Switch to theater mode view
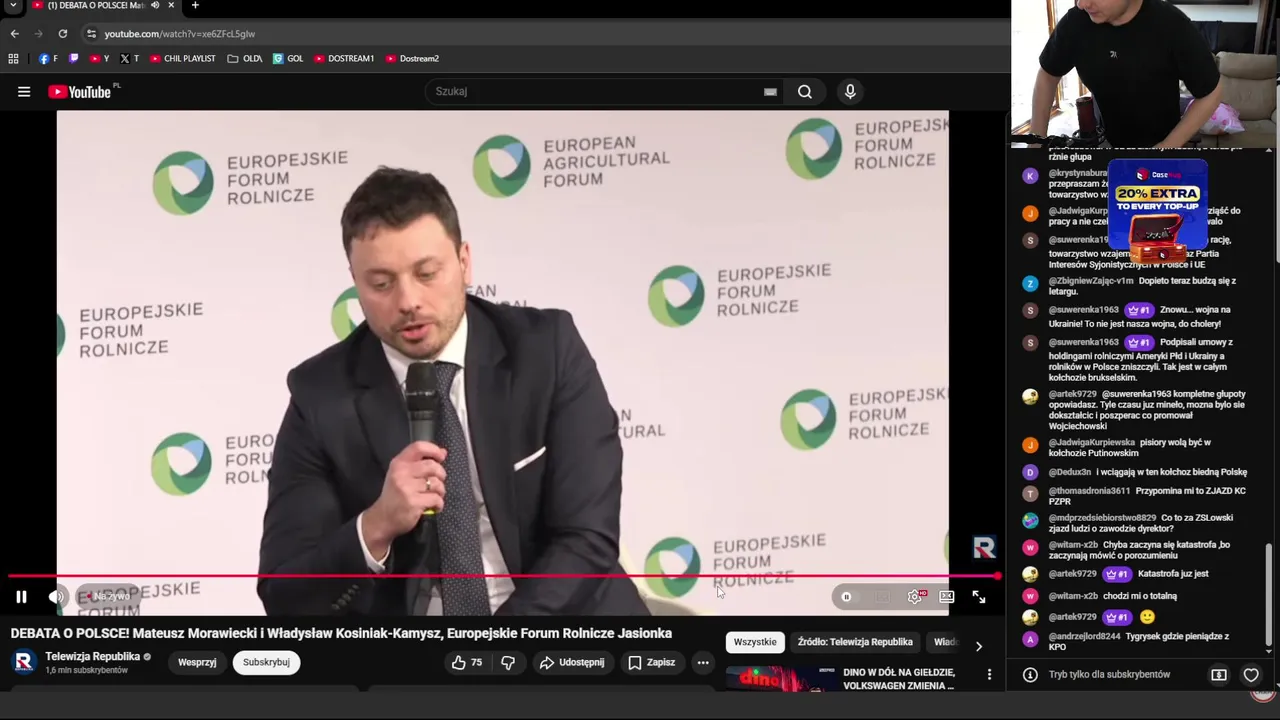Screen dimensions: 1280x720 (x=947, y=597)
